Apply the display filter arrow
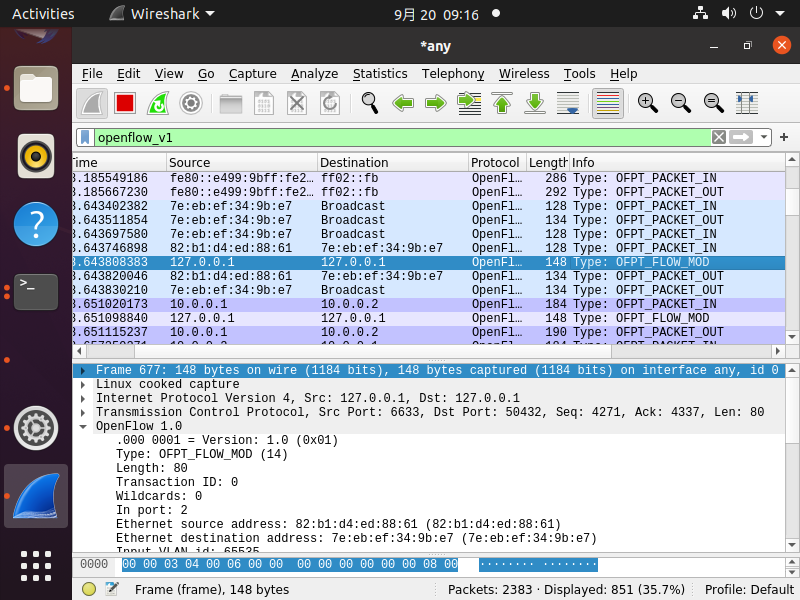Viewport: 800px width, 600px height. pos(741,137)
